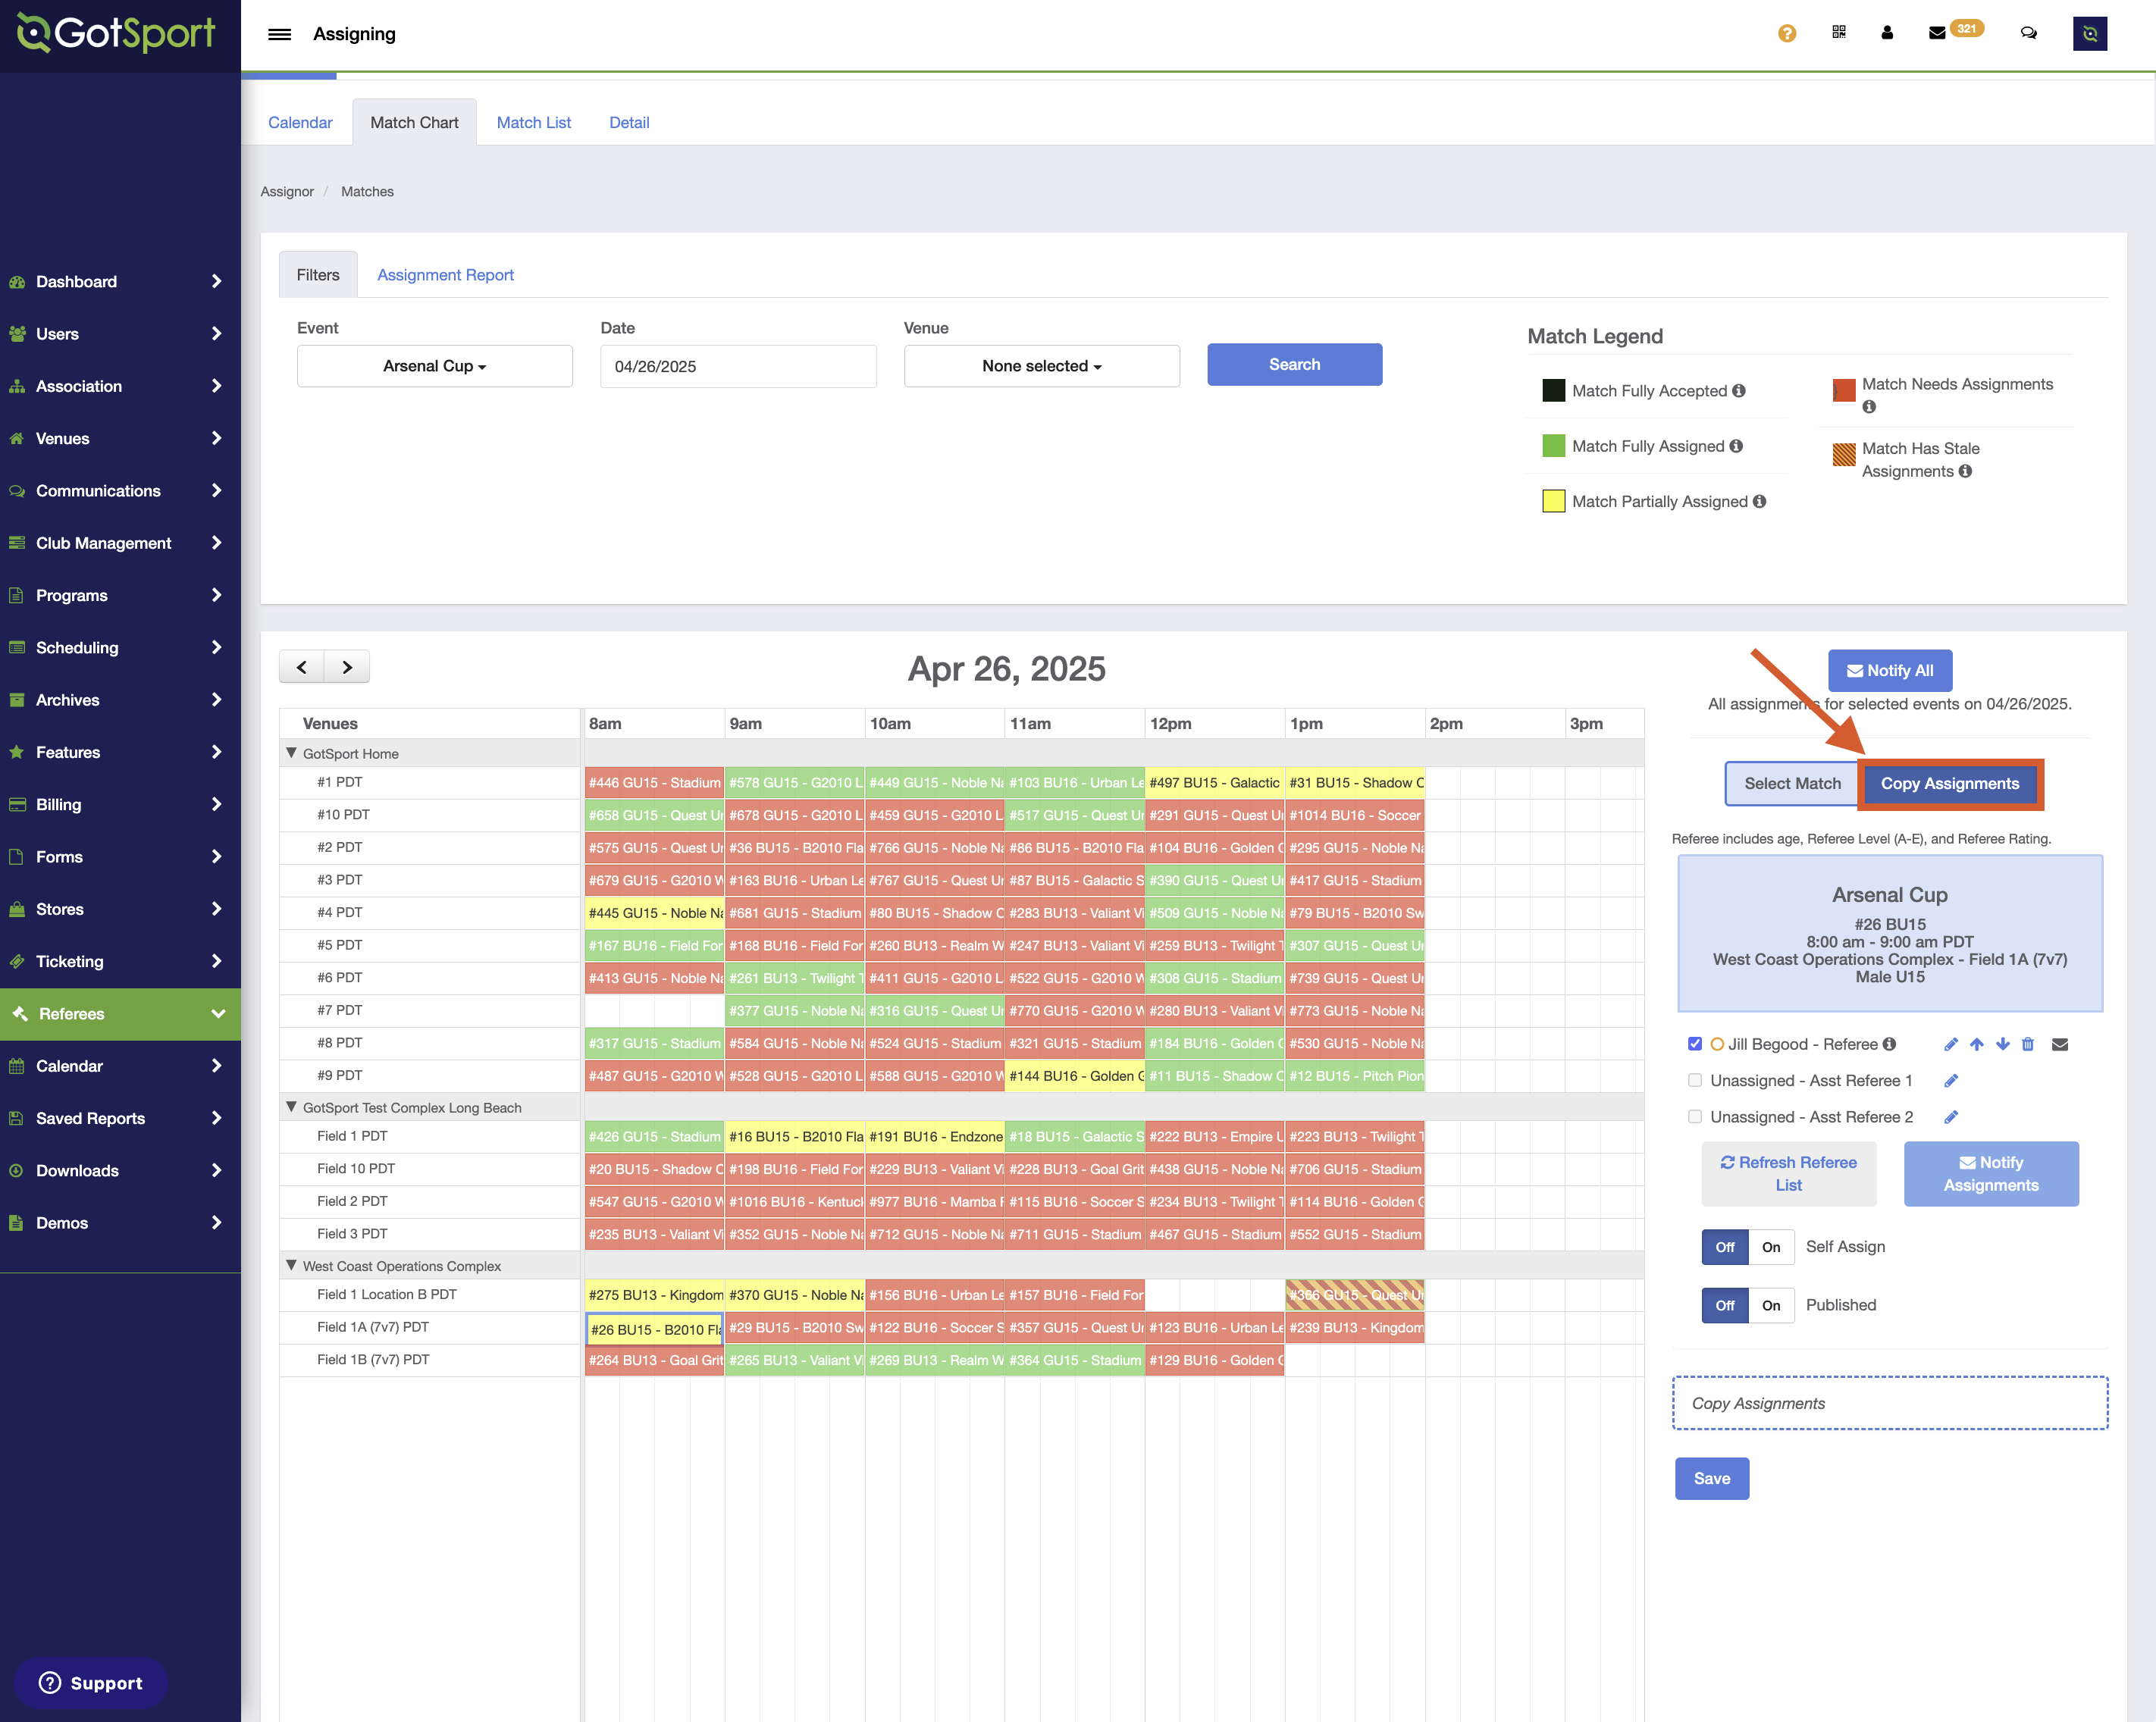Viewport: 2156px width, 1722px height.
Task: Open the Venue None selected dropdown
Action: click(x=1041, y=366)
